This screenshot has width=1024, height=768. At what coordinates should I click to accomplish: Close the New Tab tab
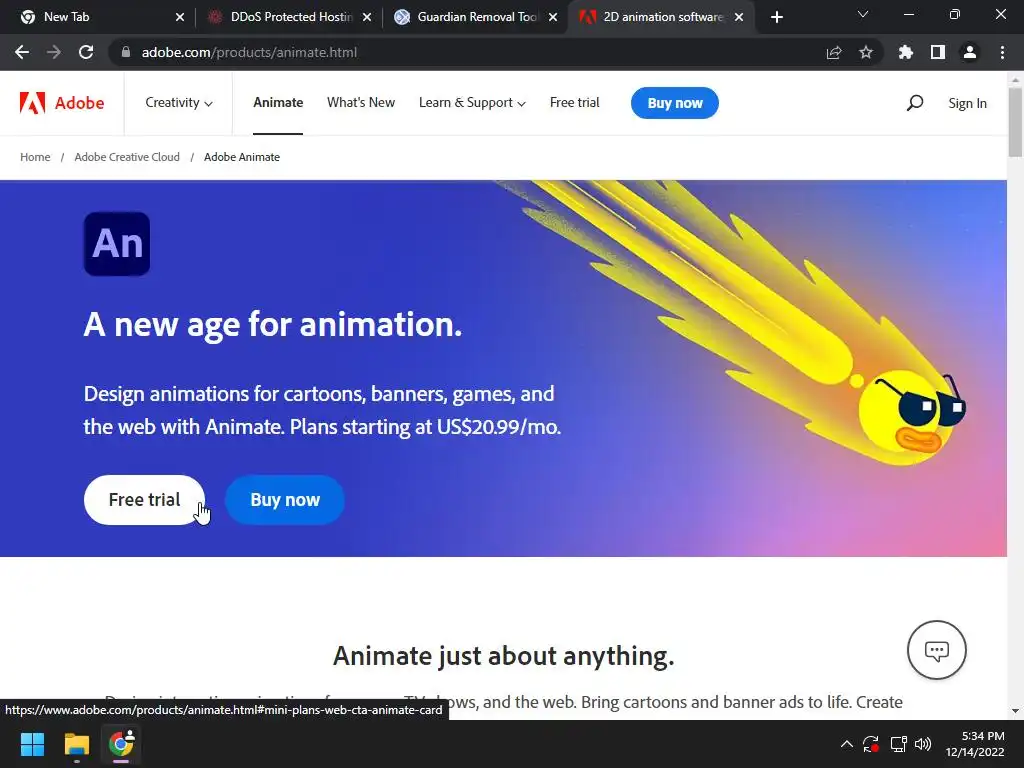pyautogui.click(x=180, y=17)
